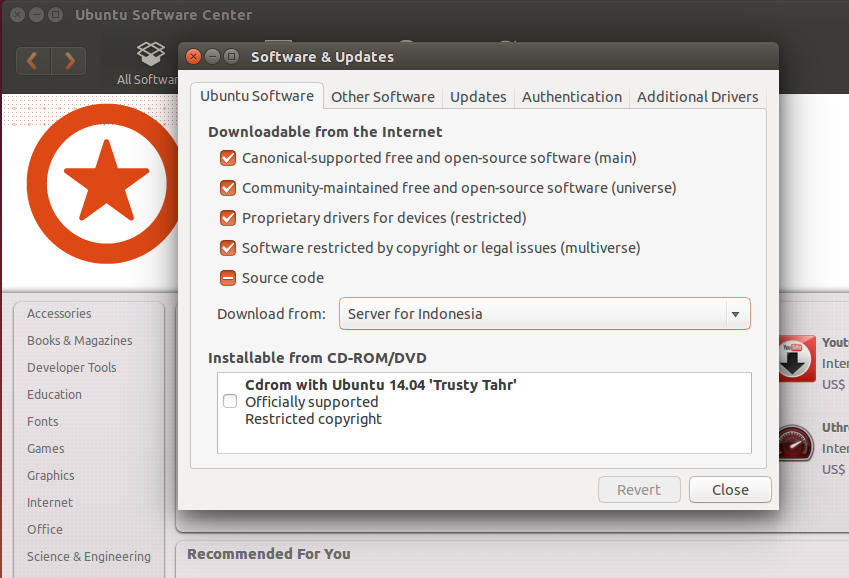Open Graphics category
The width and height of the screenshot is (849, 578).
50,476
